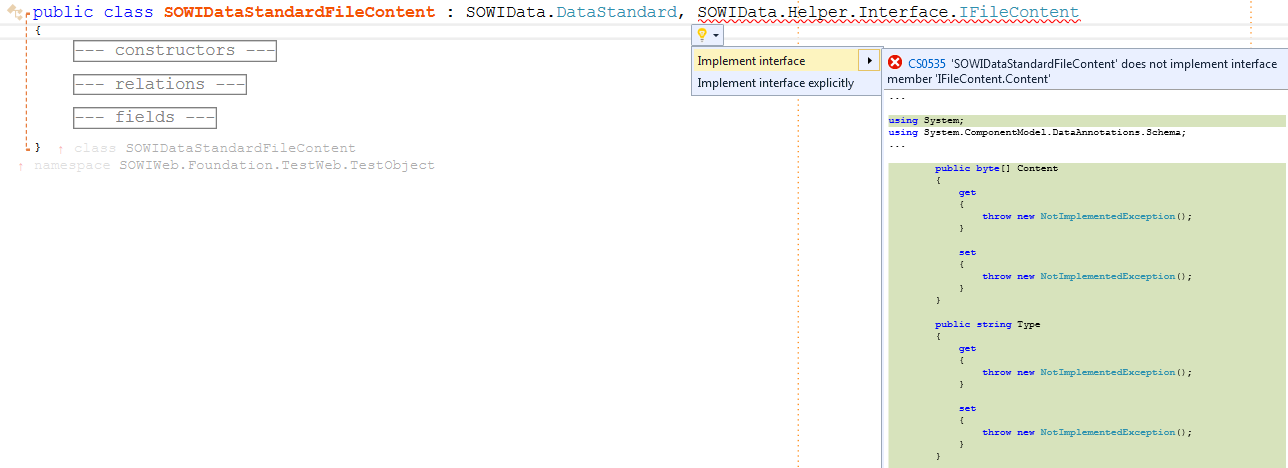The height and width of the screenshot is (468, 1288).
Task: Click the lightbulb quick actions icon
Action: coord(702,35)
